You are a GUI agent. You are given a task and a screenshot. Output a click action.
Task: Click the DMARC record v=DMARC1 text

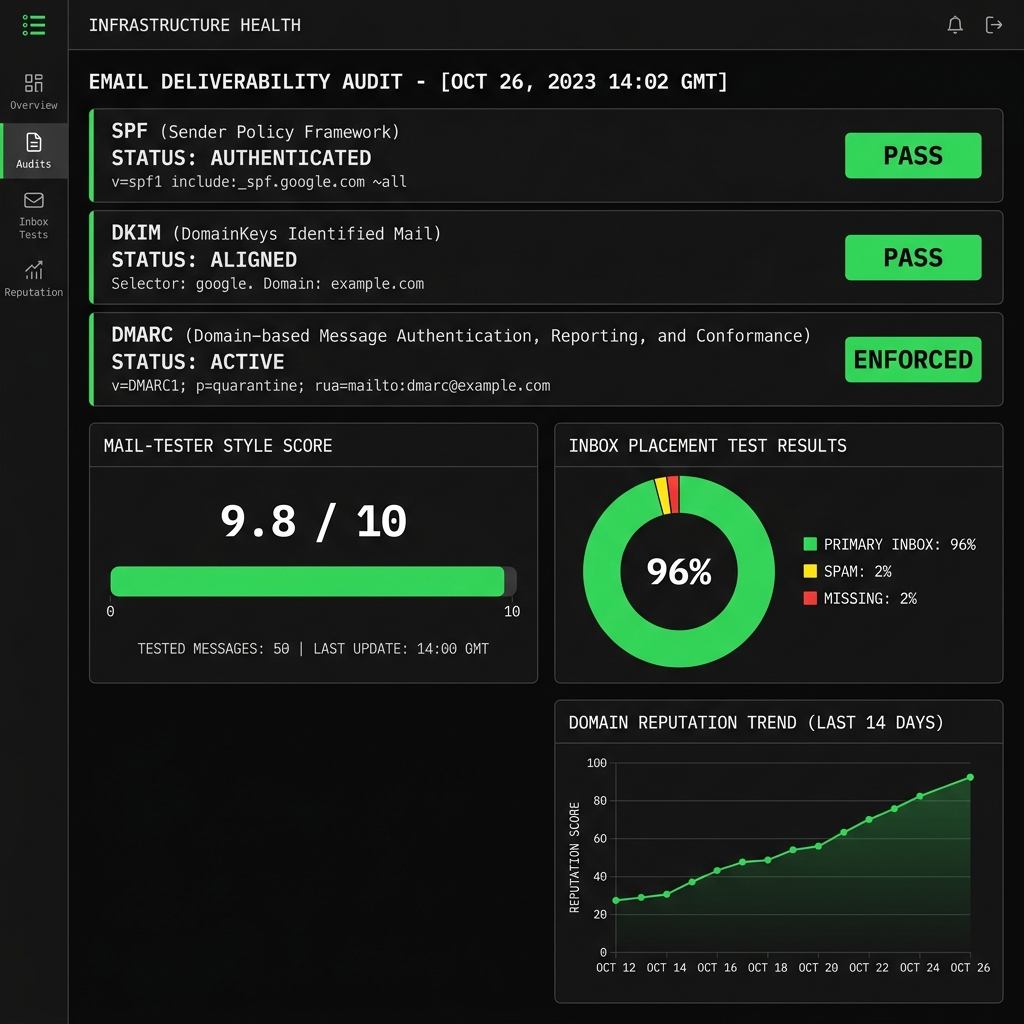point(330,385)
